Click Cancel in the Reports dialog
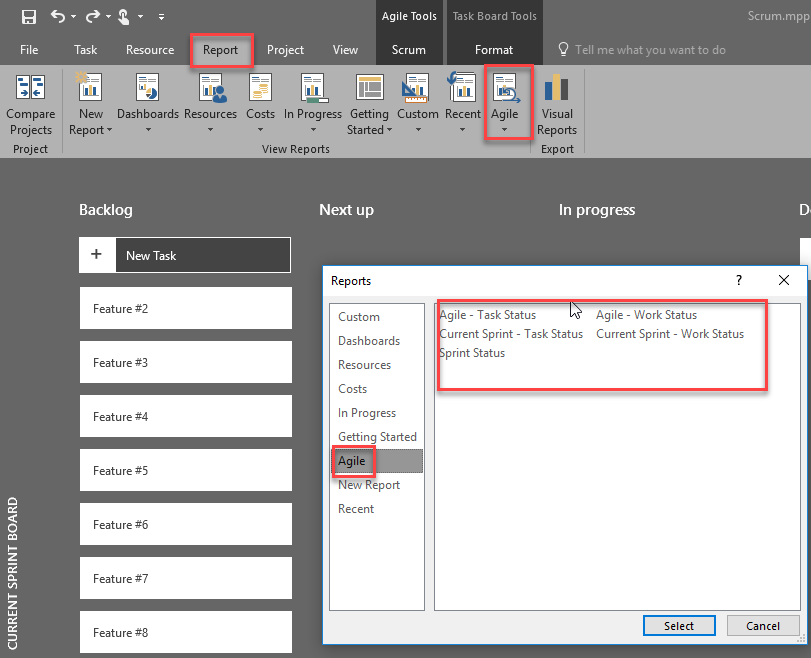This screenshot has height=658, width=811. pyautogui.click(x=762, y=626)
